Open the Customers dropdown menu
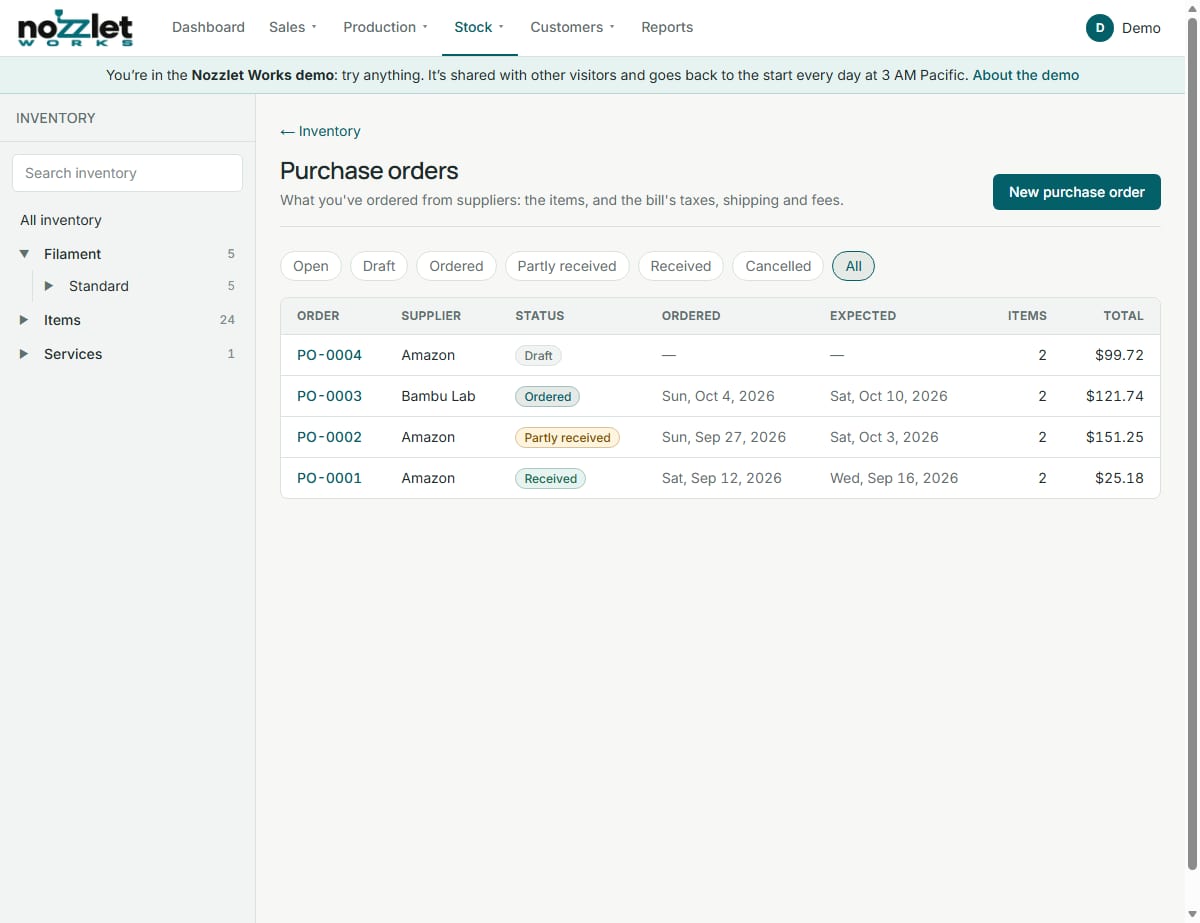The height and width of the screenshot is (923, 1200). click(x=573, y=27)
